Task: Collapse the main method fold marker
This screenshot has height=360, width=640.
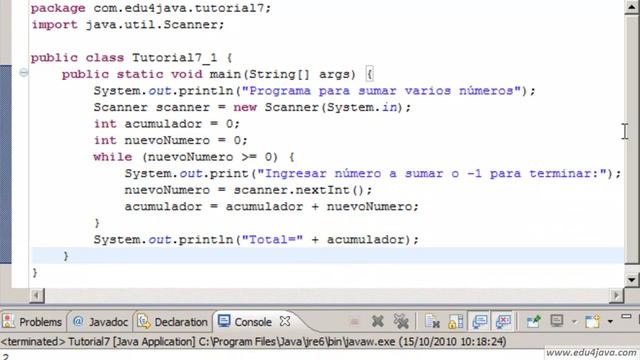Action: tap(24, 73)
